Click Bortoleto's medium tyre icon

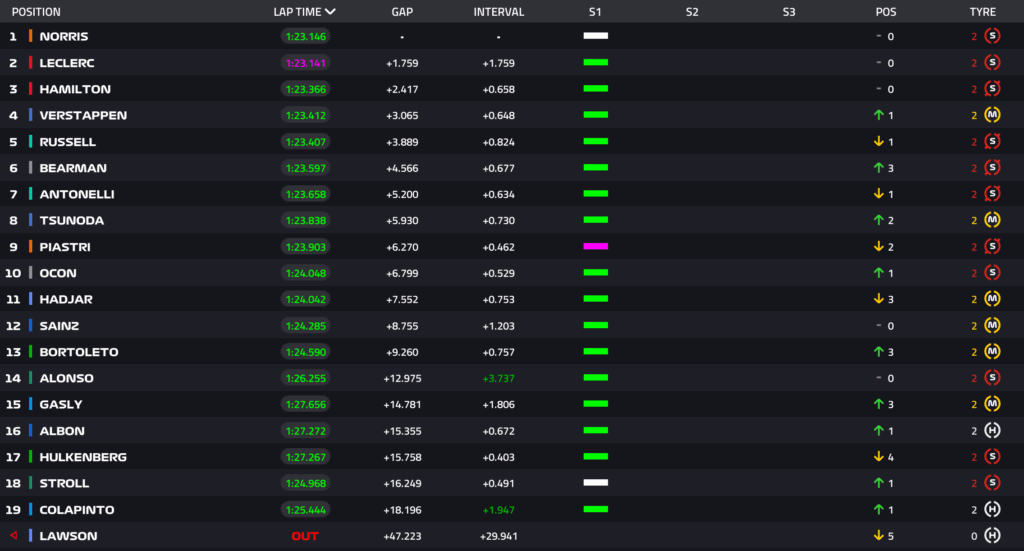[x=992, y=352]
